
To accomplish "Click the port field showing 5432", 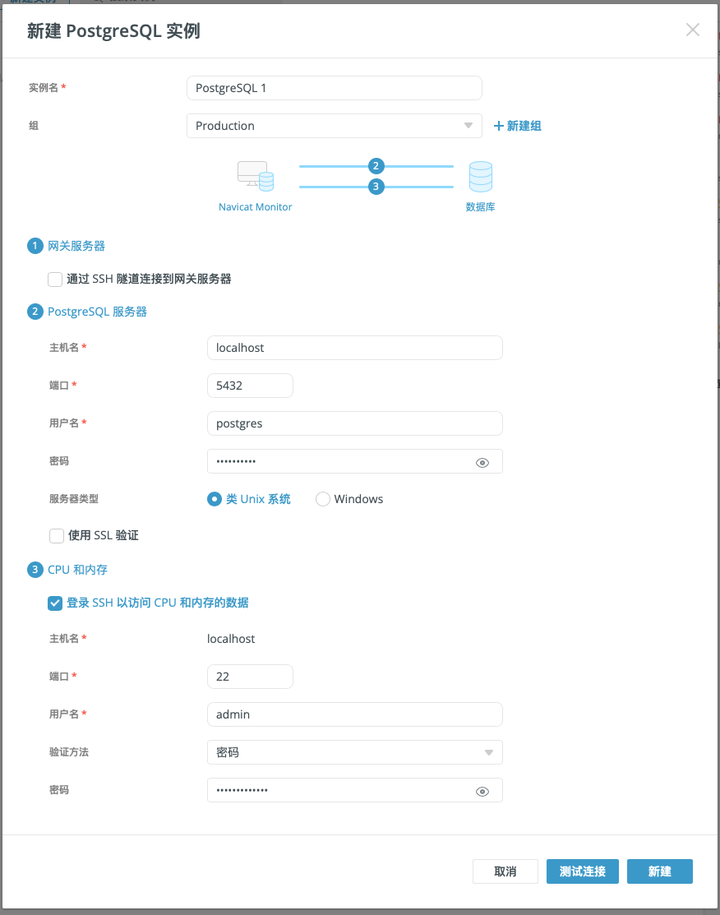I will [250, 386].
